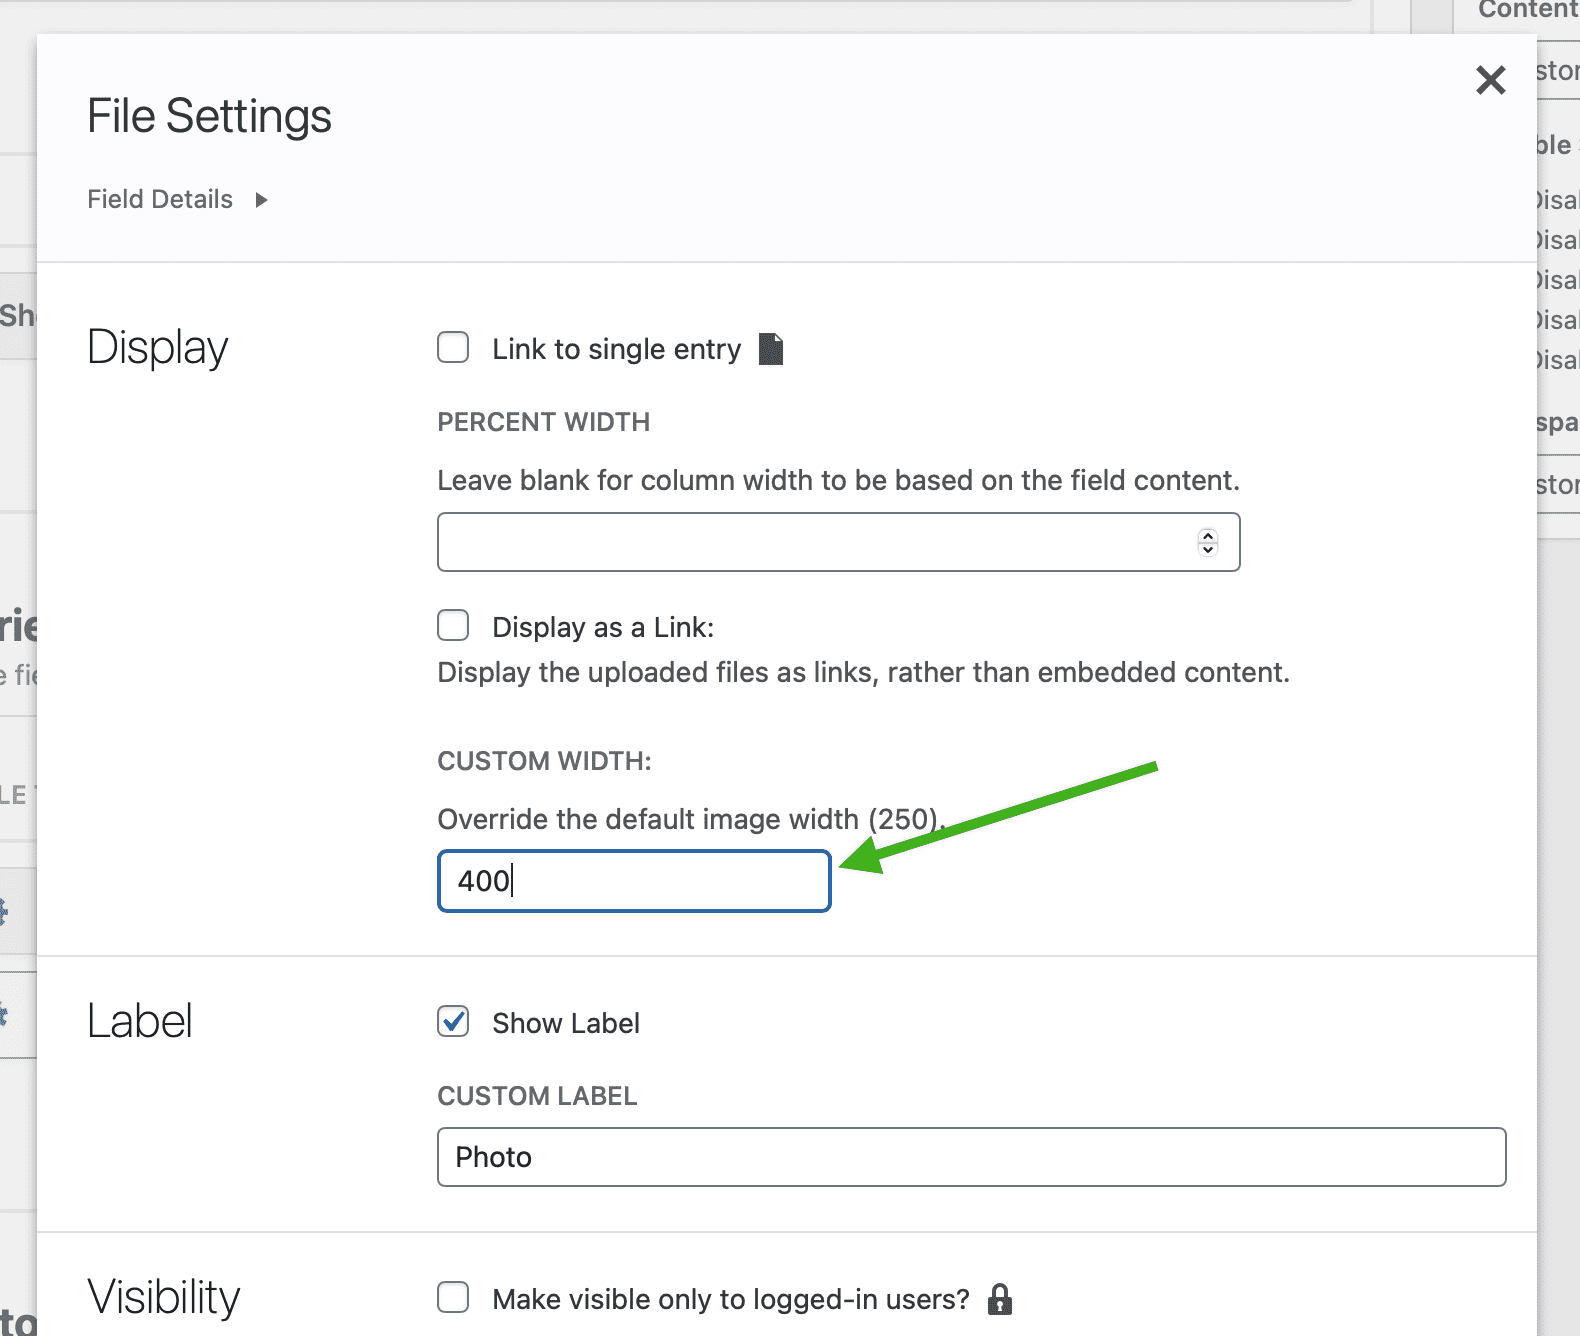Enable Display as a Link checkbox
Image resolution: width=1580 pixels, height=1336 pixels.
[453, 626]
